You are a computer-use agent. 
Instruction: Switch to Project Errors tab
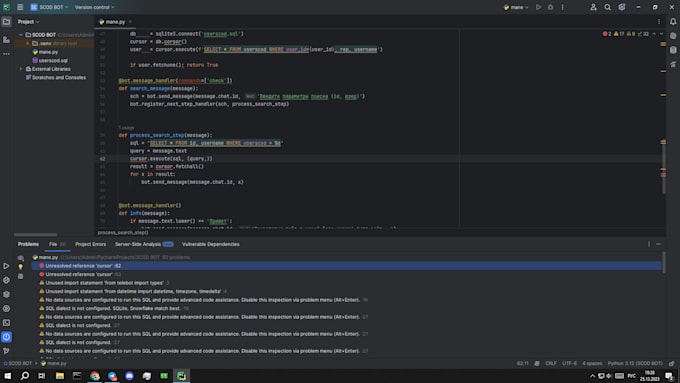coord(90,244)
